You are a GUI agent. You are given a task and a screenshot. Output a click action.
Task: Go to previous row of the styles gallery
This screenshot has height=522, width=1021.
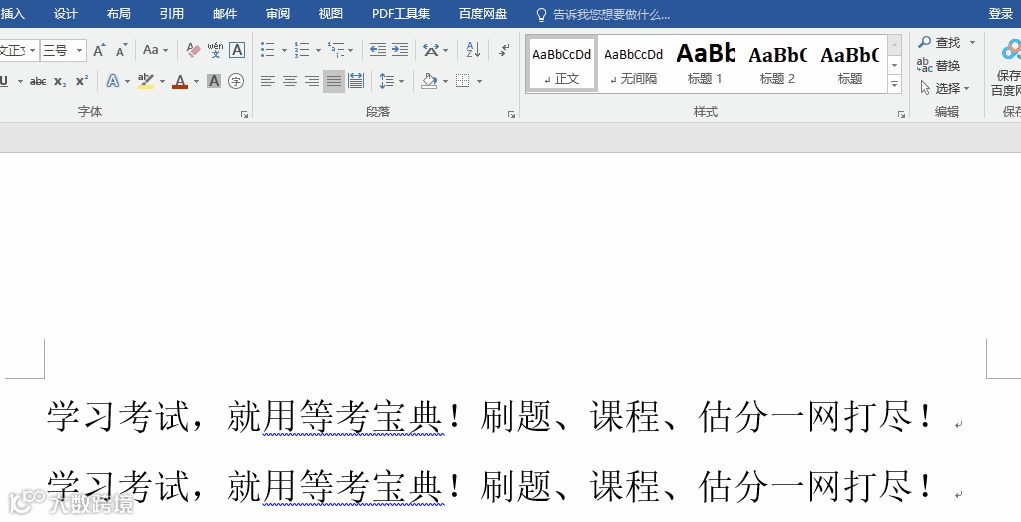point(895,45)
